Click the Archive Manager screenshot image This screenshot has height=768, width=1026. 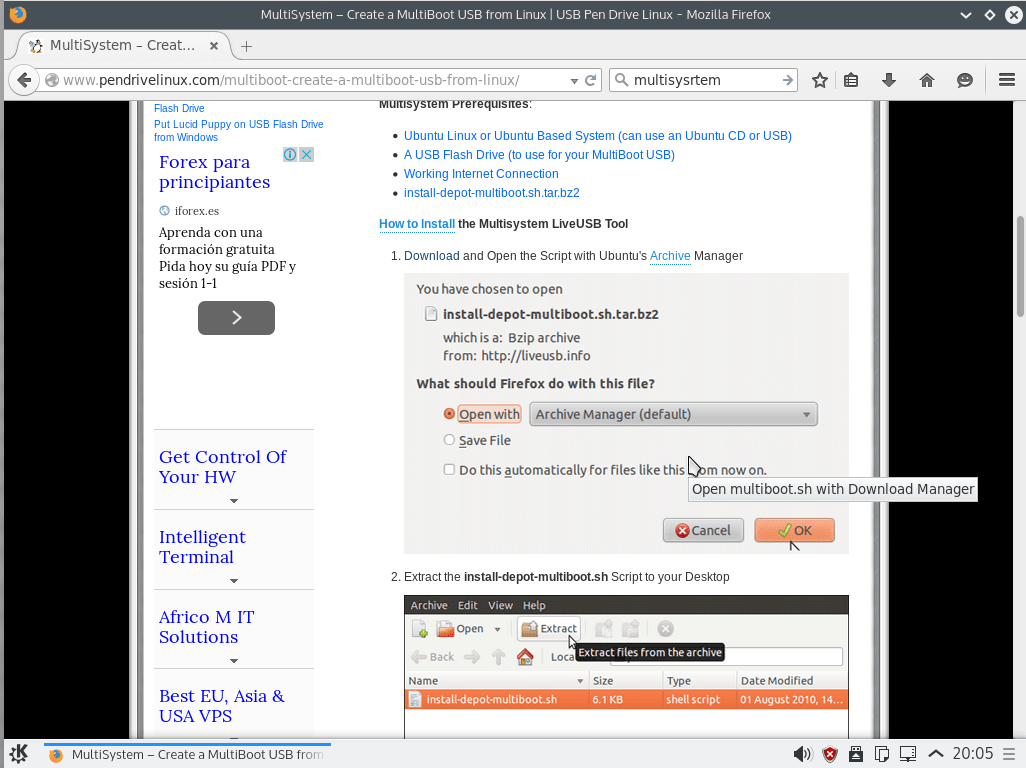[626, 667]
